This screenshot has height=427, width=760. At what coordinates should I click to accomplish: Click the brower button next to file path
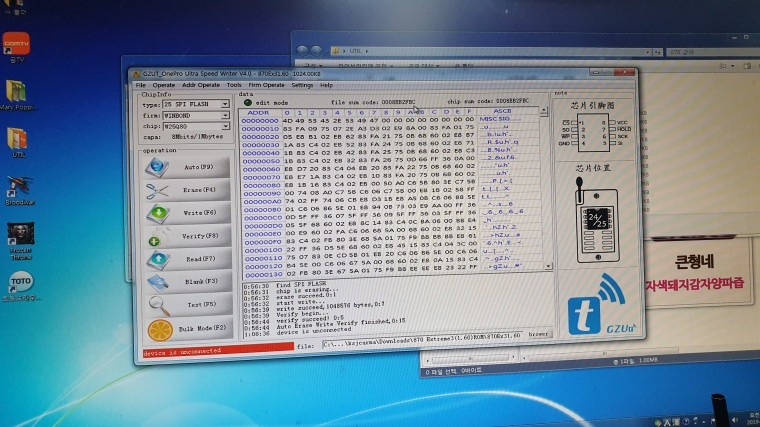[x=538, y=334]
